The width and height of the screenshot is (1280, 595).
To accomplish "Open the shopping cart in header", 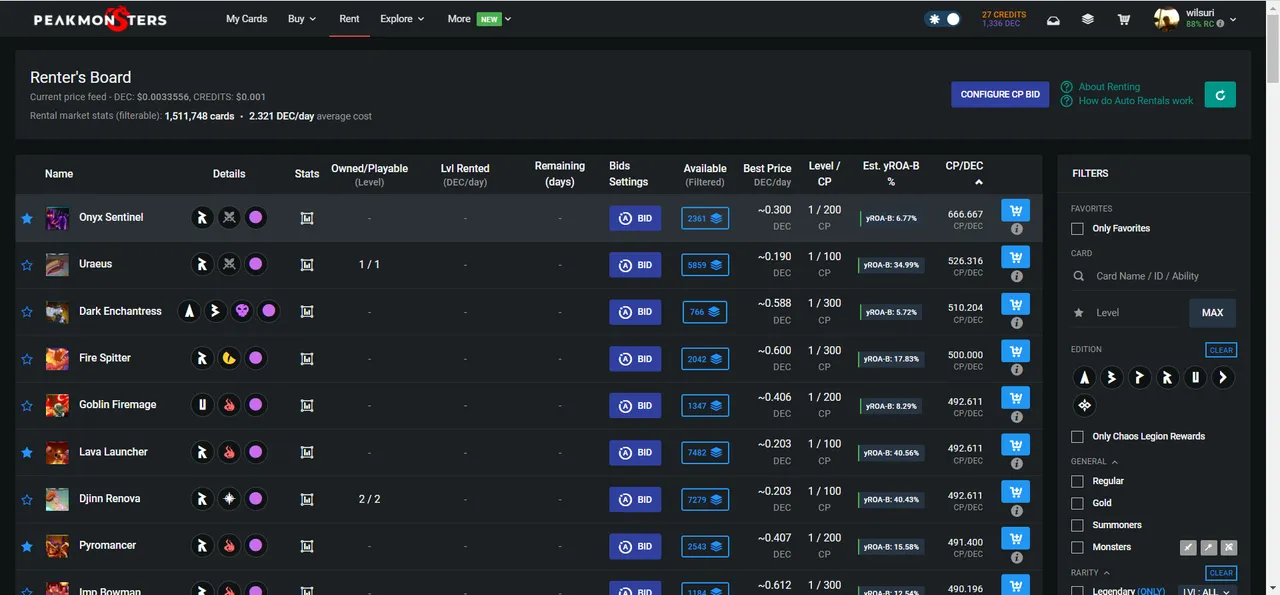I will pos(1124,20).
